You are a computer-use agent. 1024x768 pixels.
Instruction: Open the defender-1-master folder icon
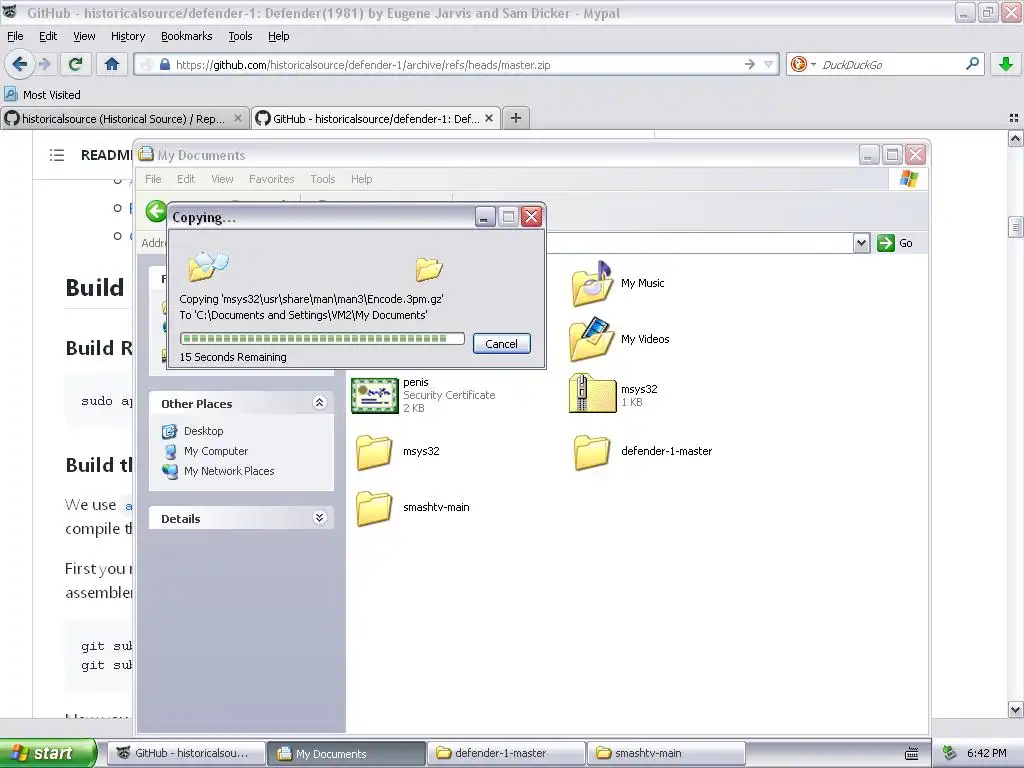click(592, 452)
